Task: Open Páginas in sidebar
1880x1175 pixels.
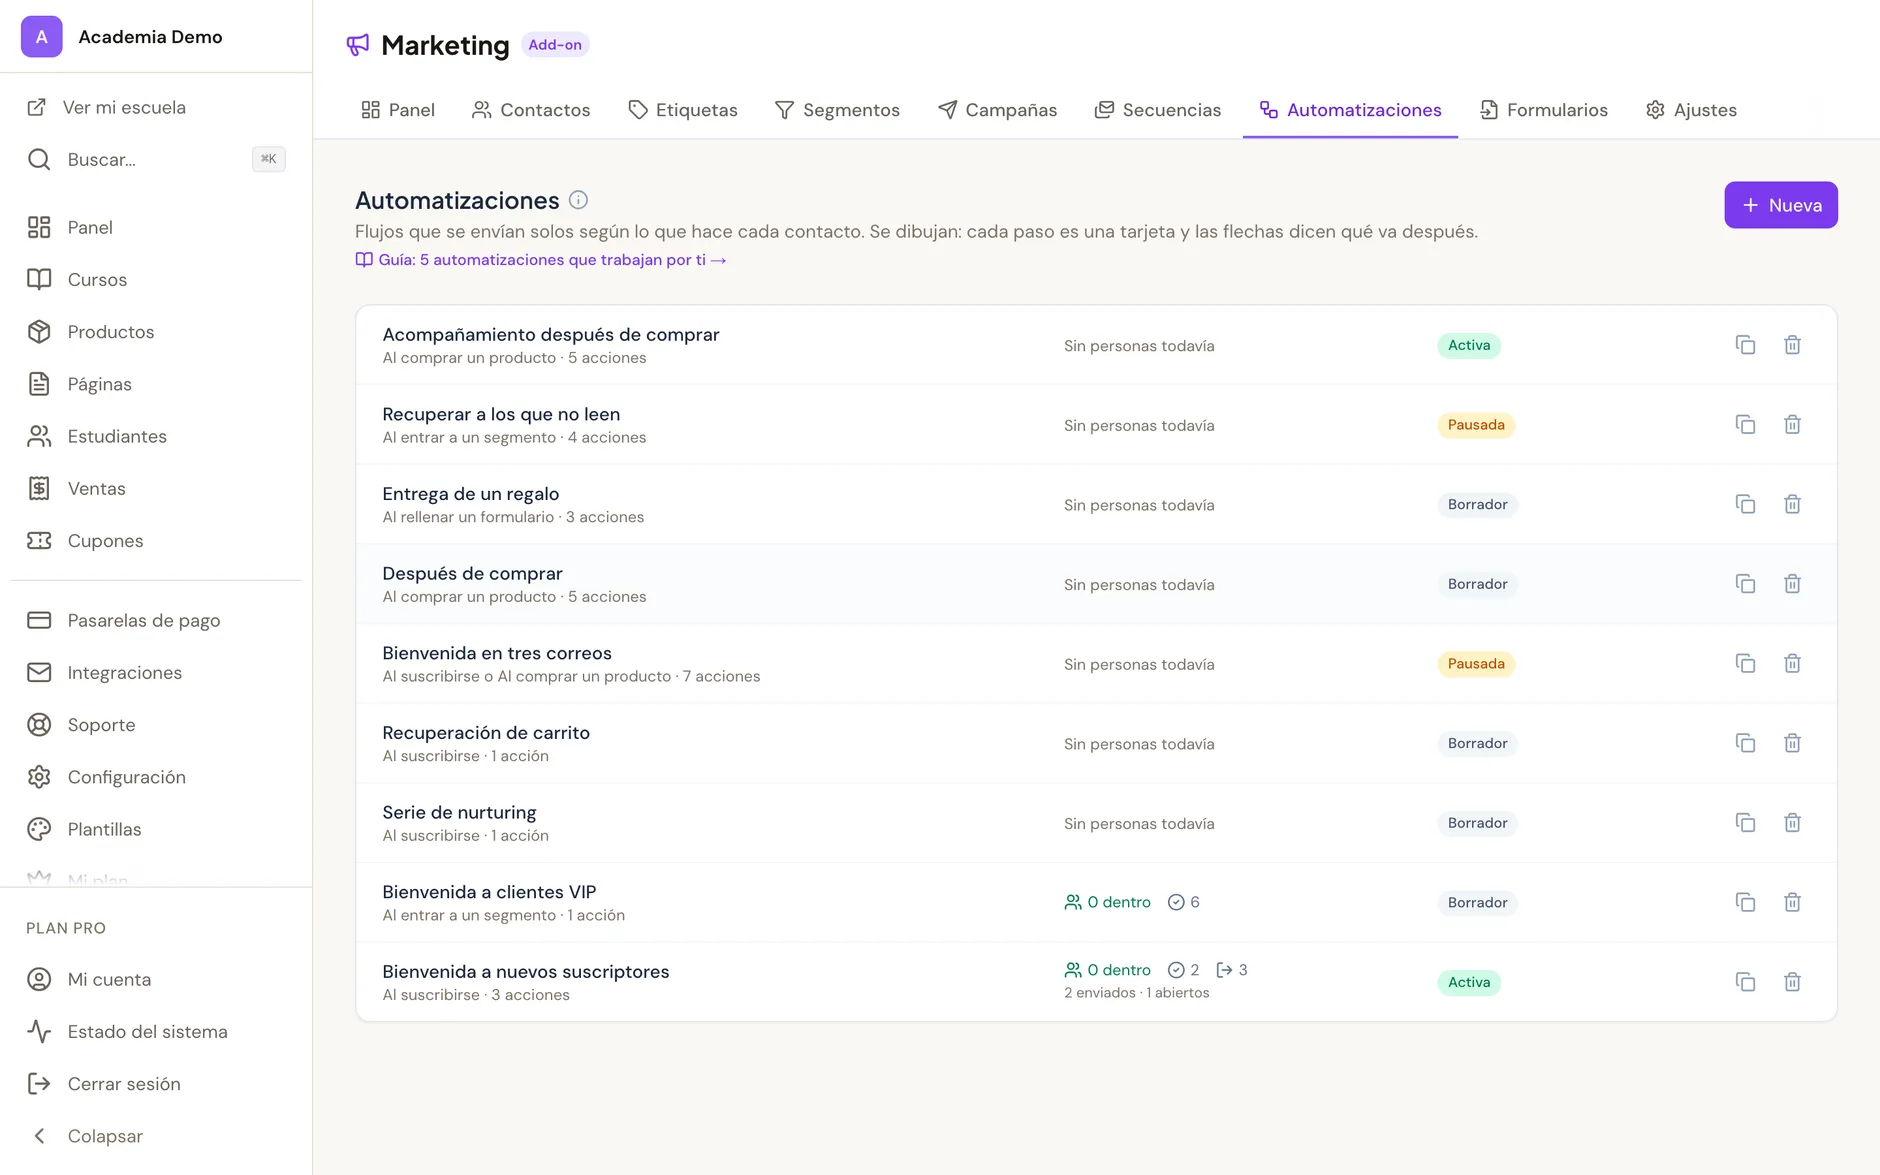Action: pyautogui.click(x=156, y=384)
